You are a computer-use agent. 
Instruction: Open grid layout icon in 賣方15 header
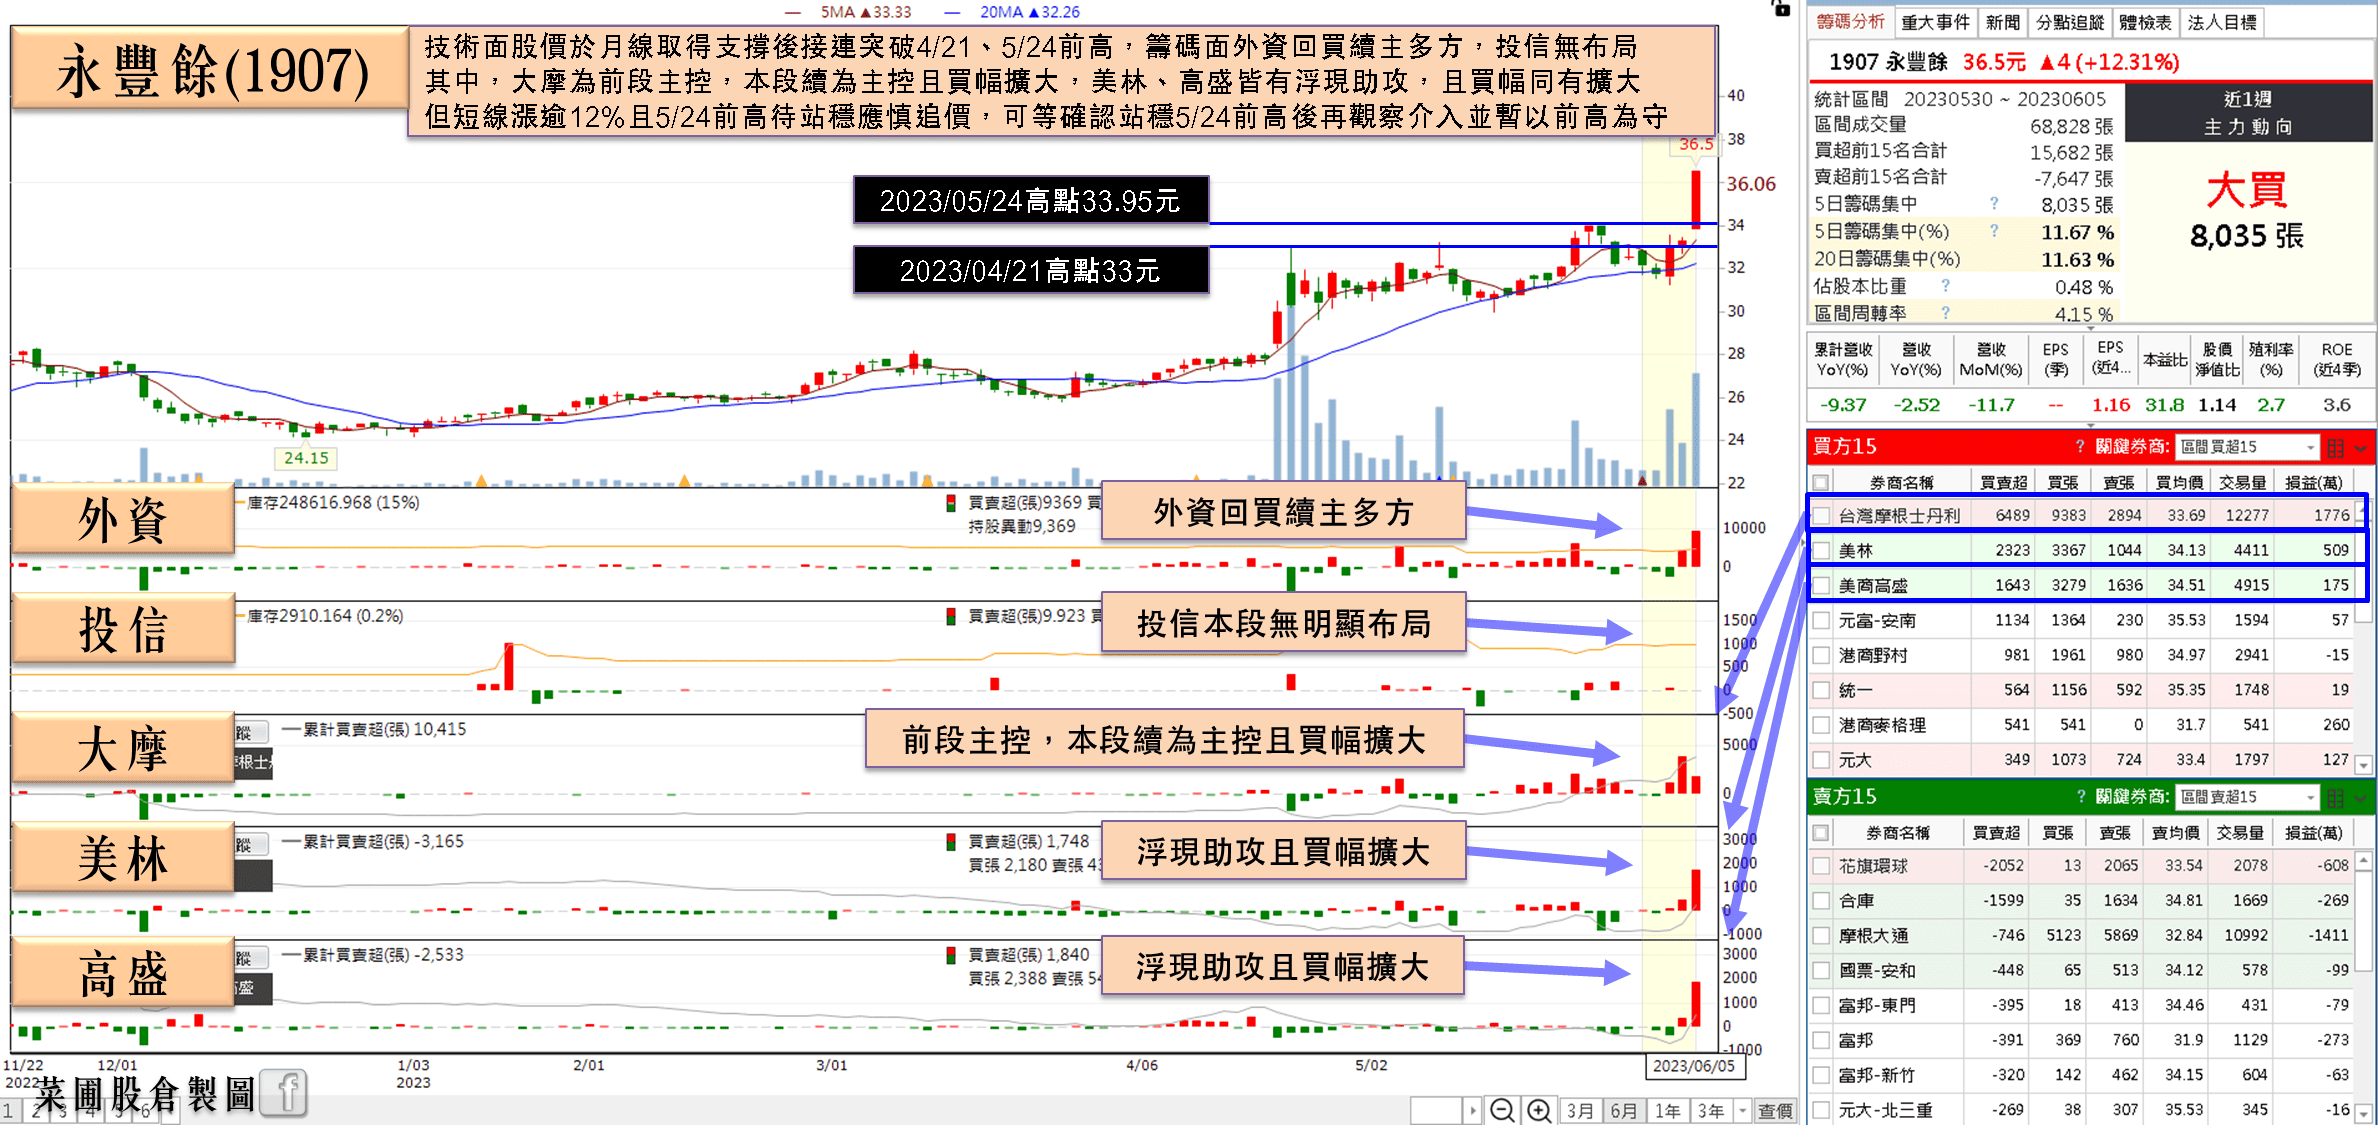click(x=2336, y=797)
